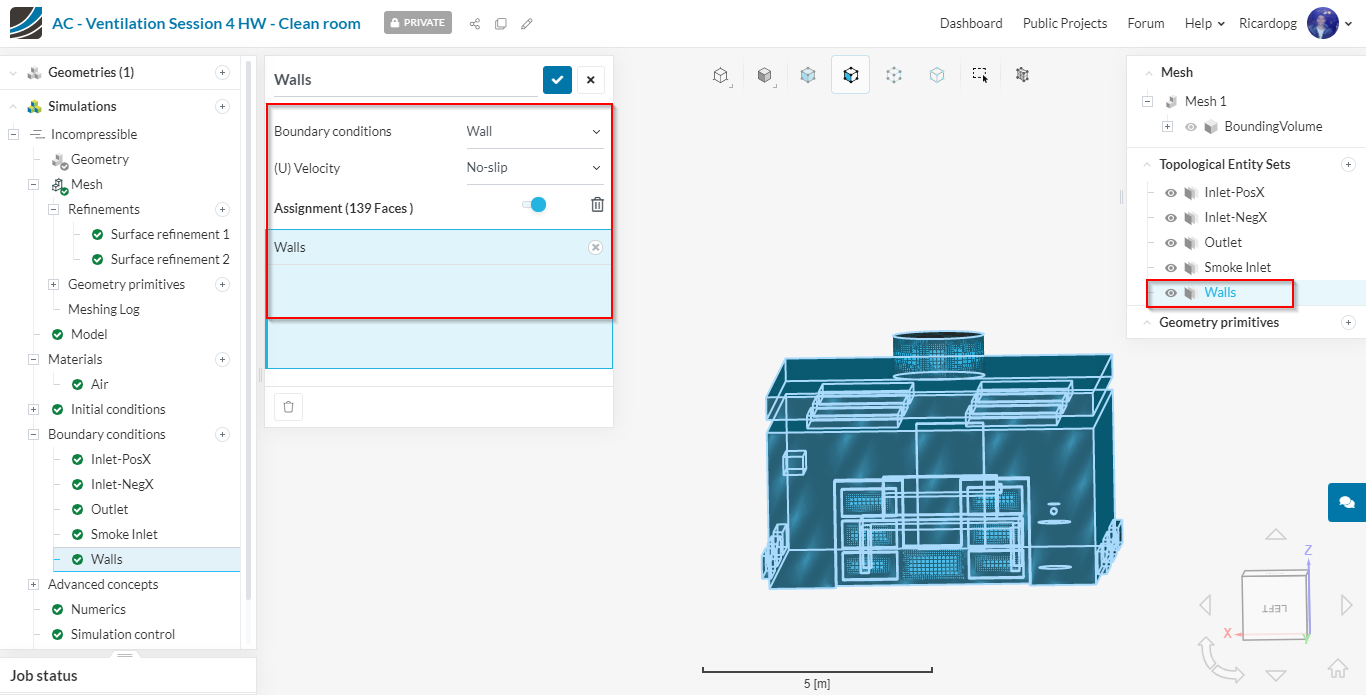Screen dimensions: 1366x695
Task: Open the chat support bubble
Action: coord(1346,502)
